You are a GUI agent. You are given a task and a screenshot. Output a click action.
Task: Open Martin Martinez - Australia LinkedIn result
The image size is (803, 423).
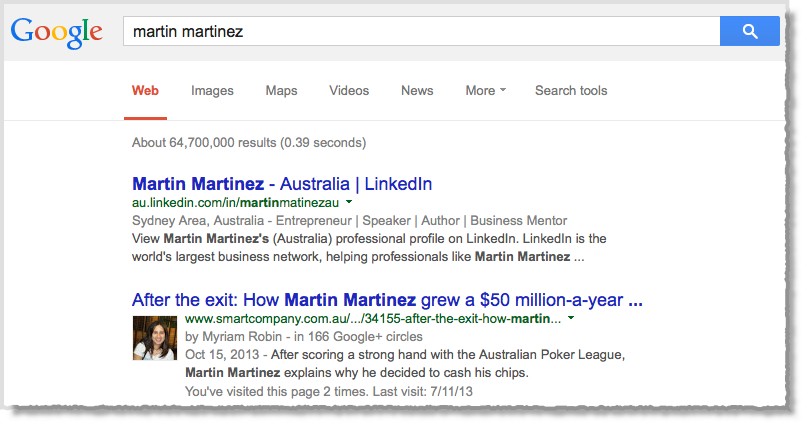pyautogui.click(x=282, y=183)
